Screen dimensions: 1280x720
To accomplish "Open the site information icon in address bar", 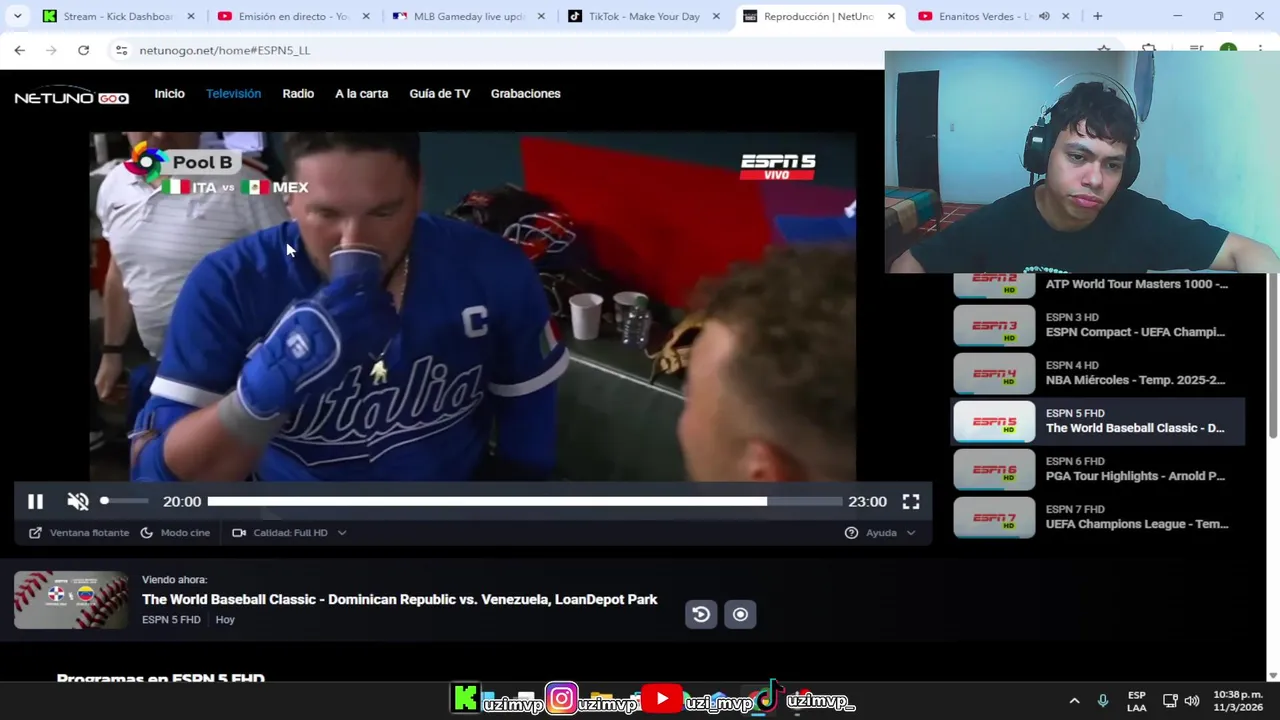I will [121, 50].
